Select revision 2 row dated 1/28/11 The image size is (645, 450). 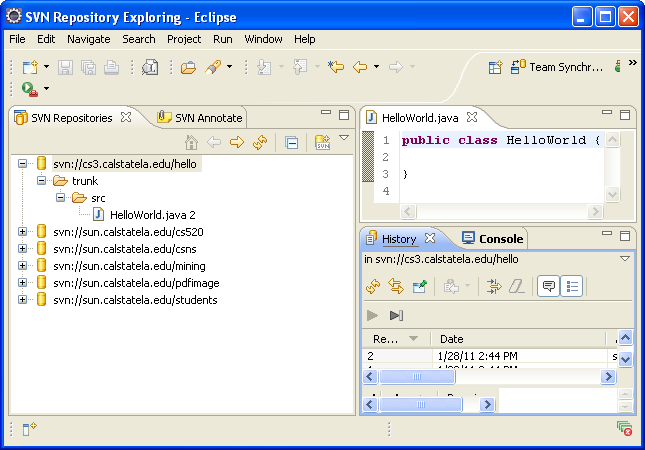(490, 356)
